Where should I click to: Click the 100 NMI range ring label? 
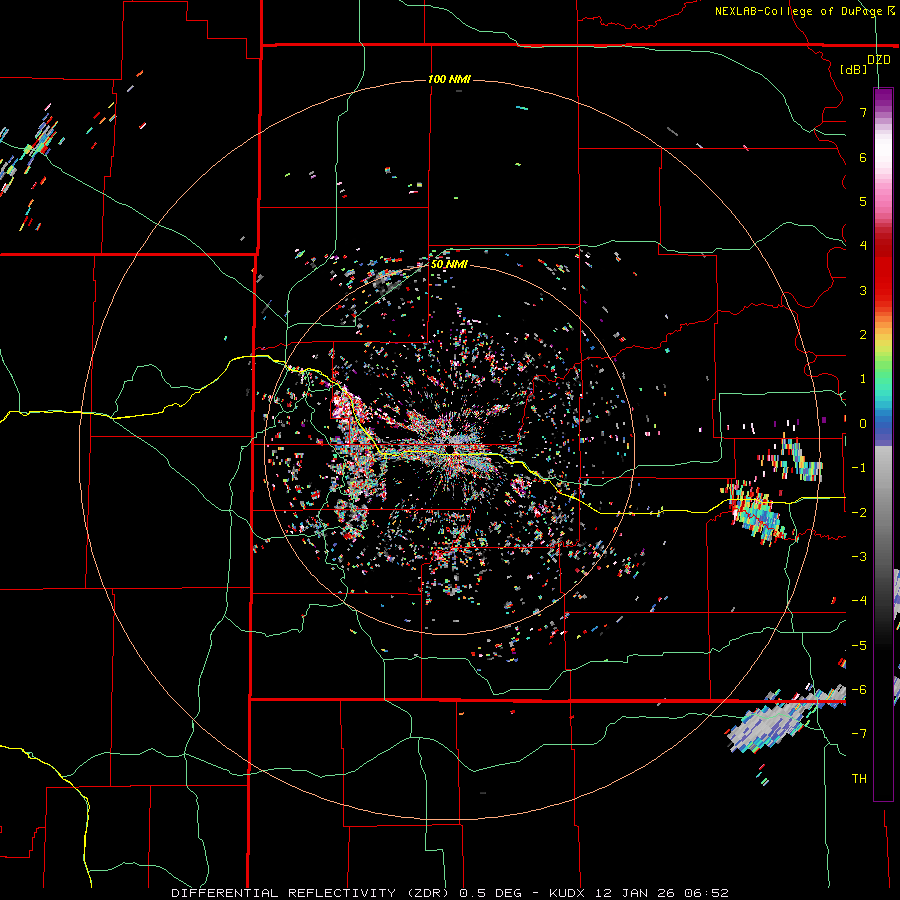(x=449, y=79)
